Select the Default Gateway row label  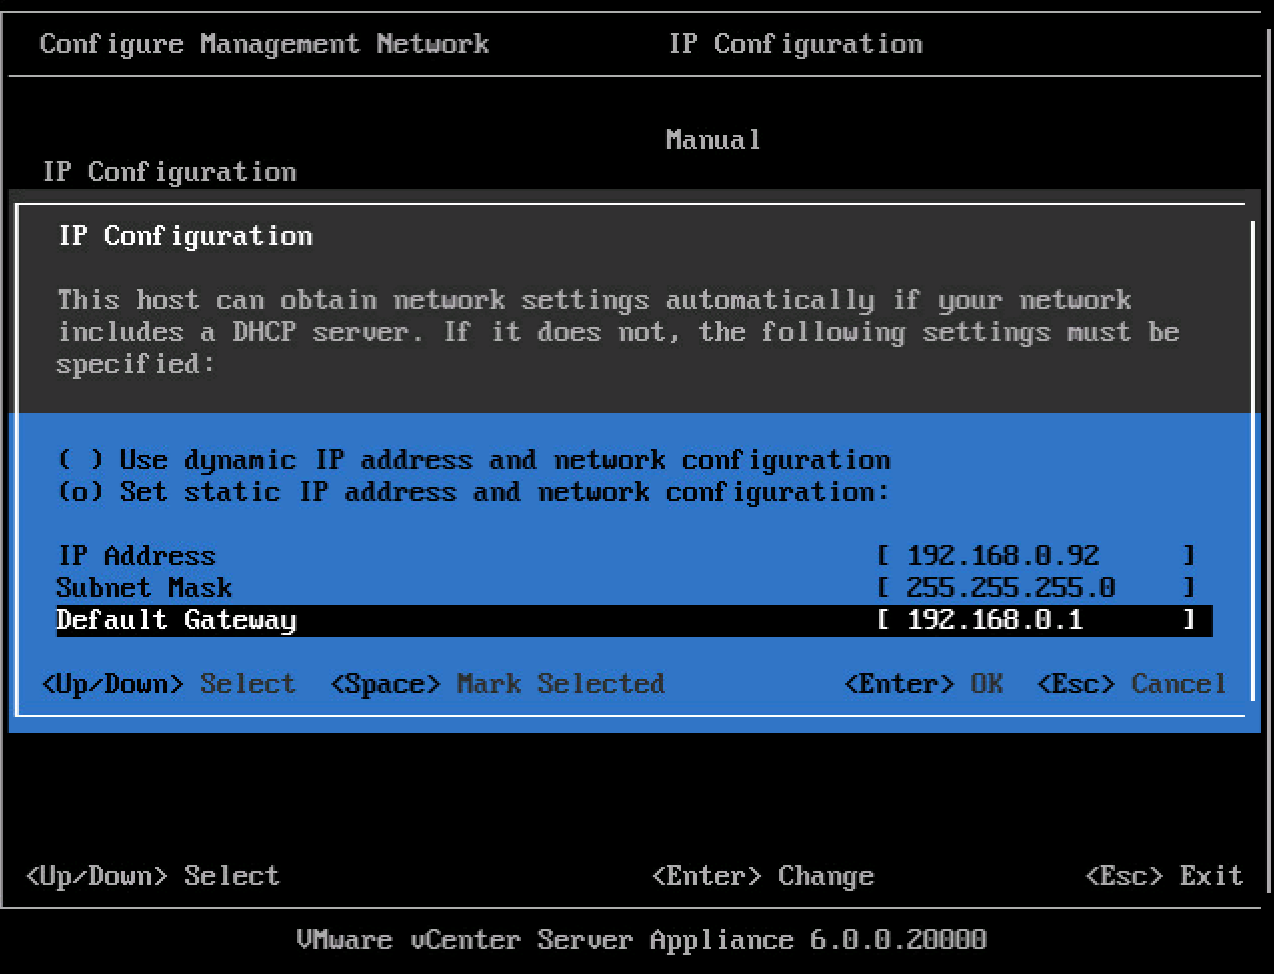[177, 620]
